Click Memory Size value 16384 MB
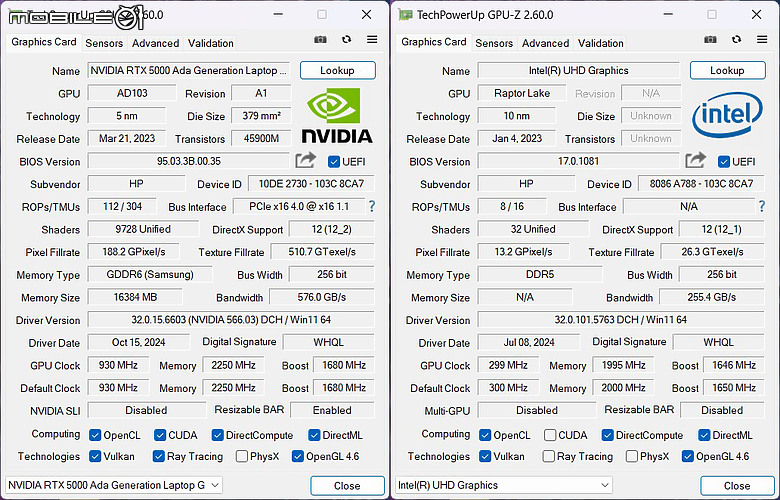 point(135,297)
